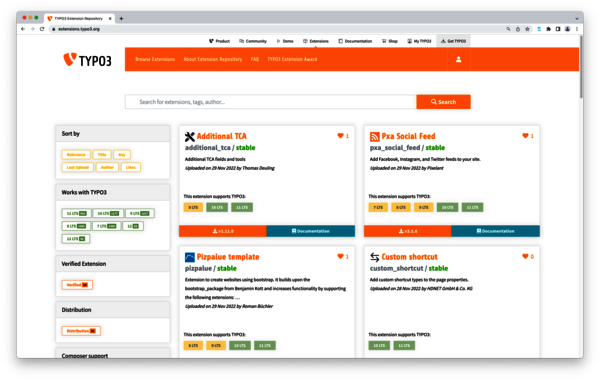Like the Pxa Social Feed extension via heart

(525, 136)
